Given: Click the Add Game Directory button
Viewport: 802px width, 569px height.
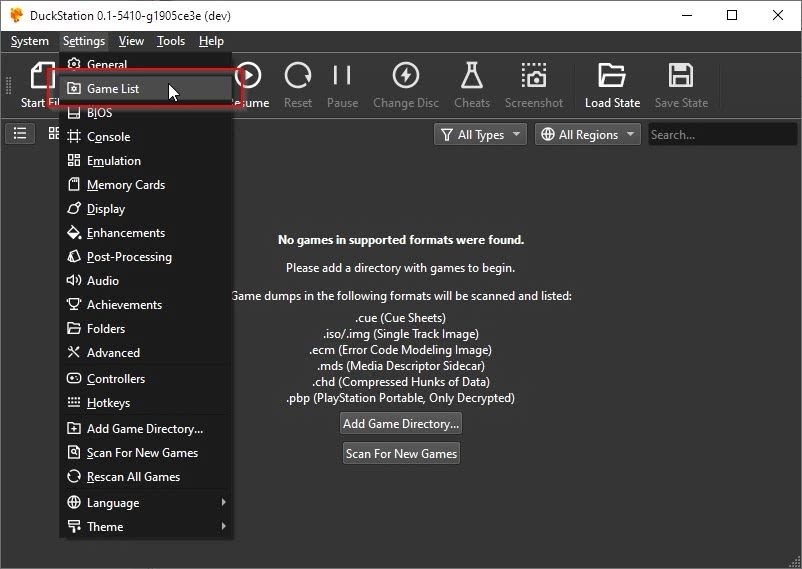Looking at the screenshot, I should [401, 424].
